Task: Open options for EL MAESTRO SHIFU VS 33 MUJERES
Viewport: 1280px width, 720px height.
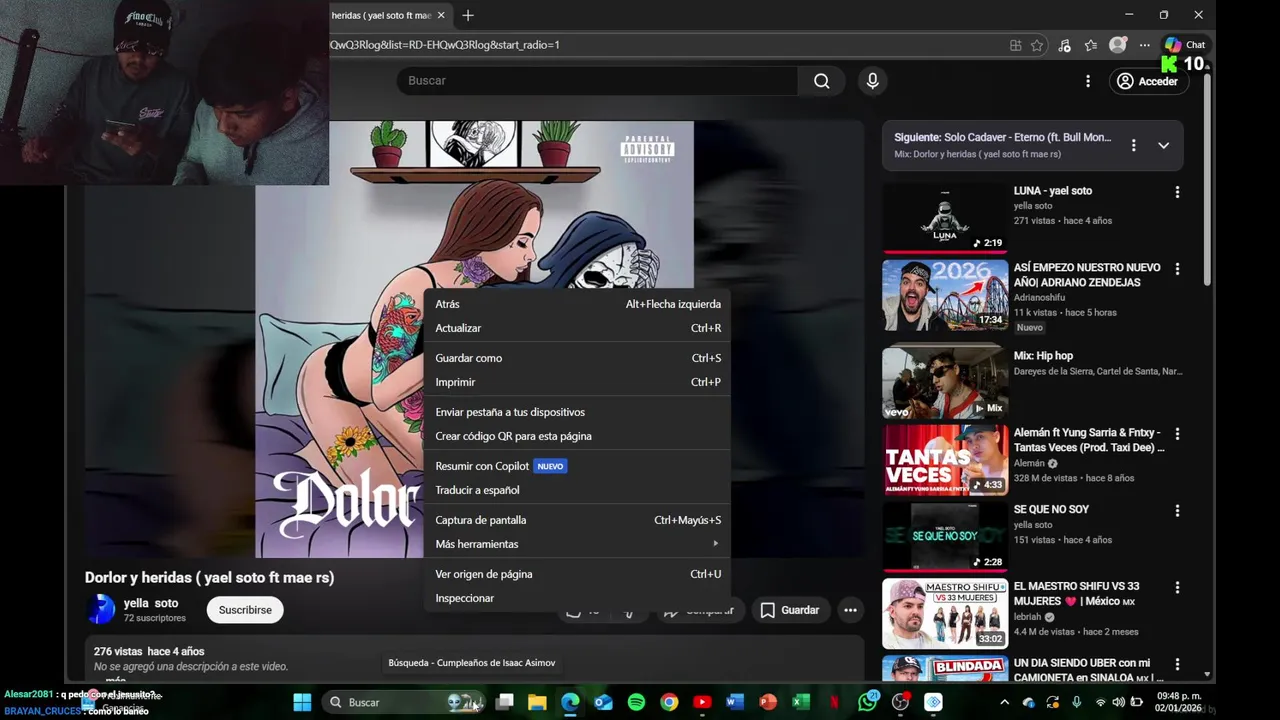Action: [x=1177, y=587]
